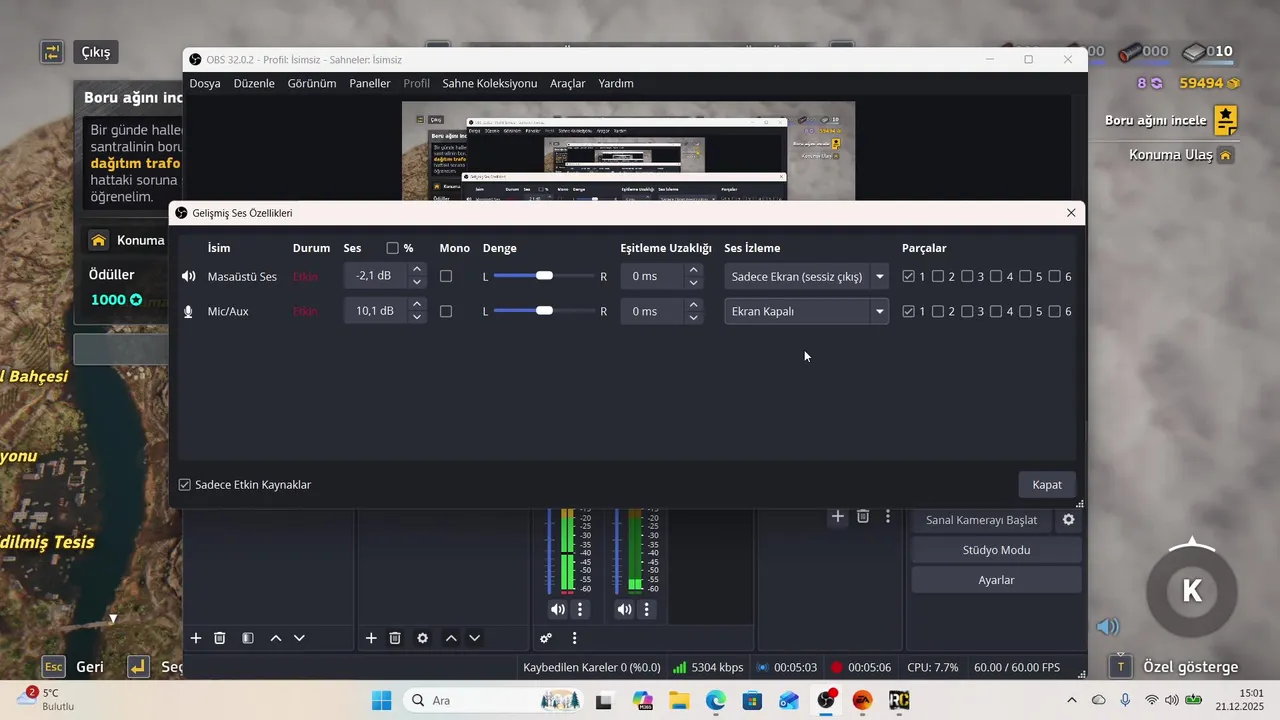Decrease Masaüstü Ses volume with down arrow

(417, 283)
